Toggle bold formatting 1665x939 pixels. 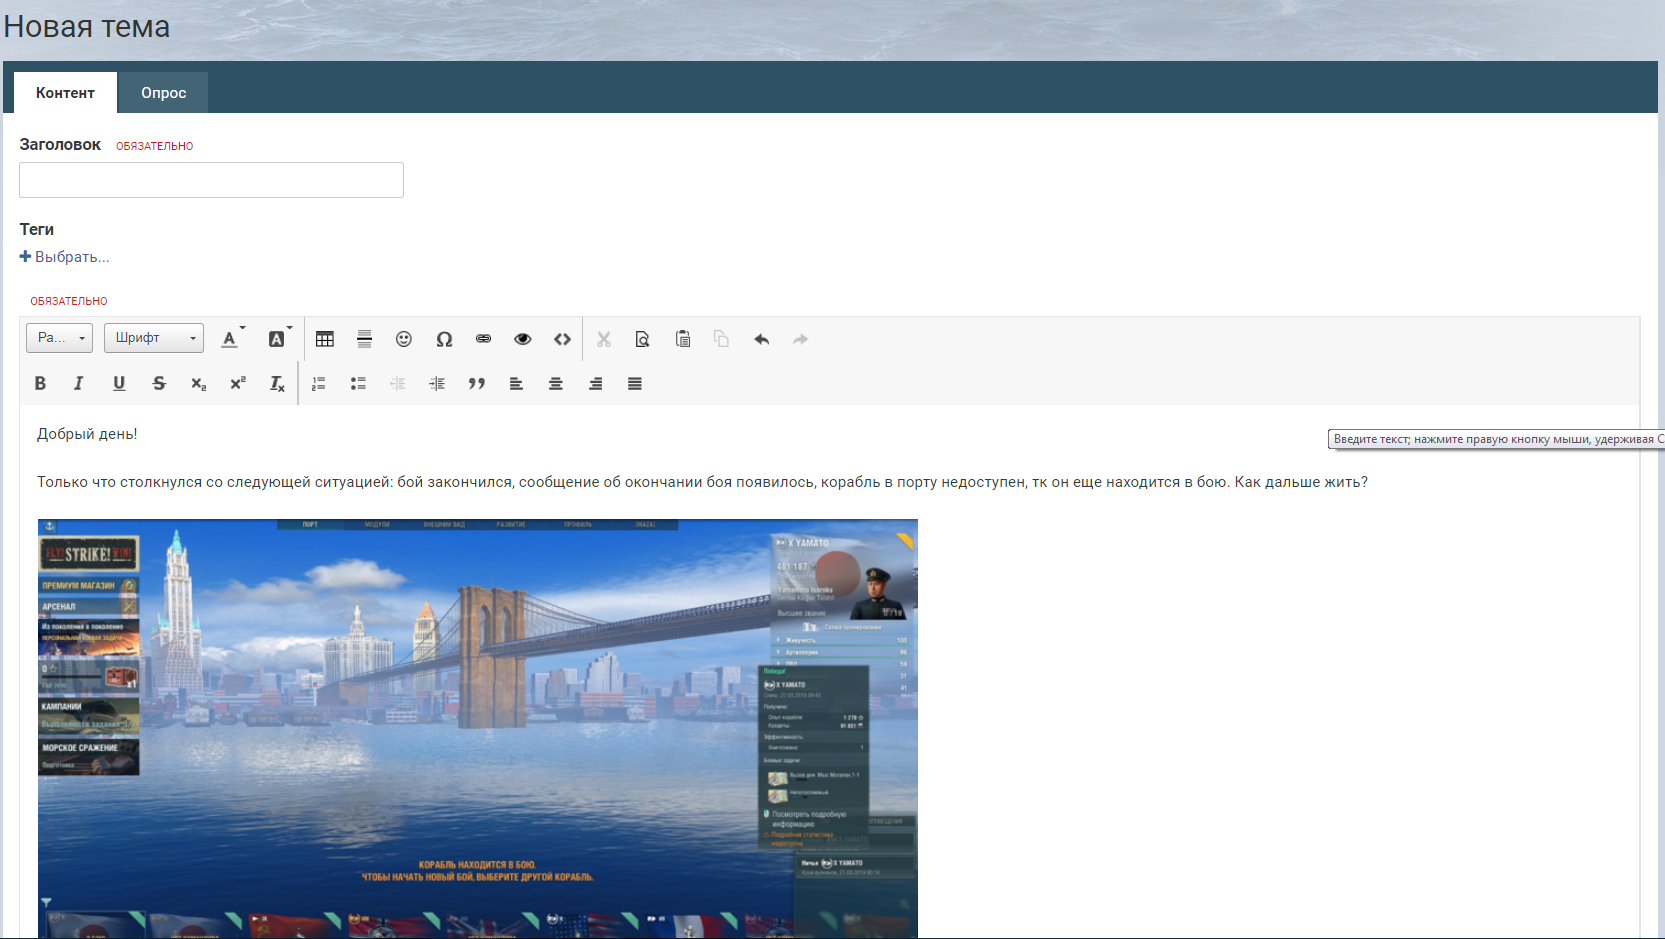pos(40,383)
